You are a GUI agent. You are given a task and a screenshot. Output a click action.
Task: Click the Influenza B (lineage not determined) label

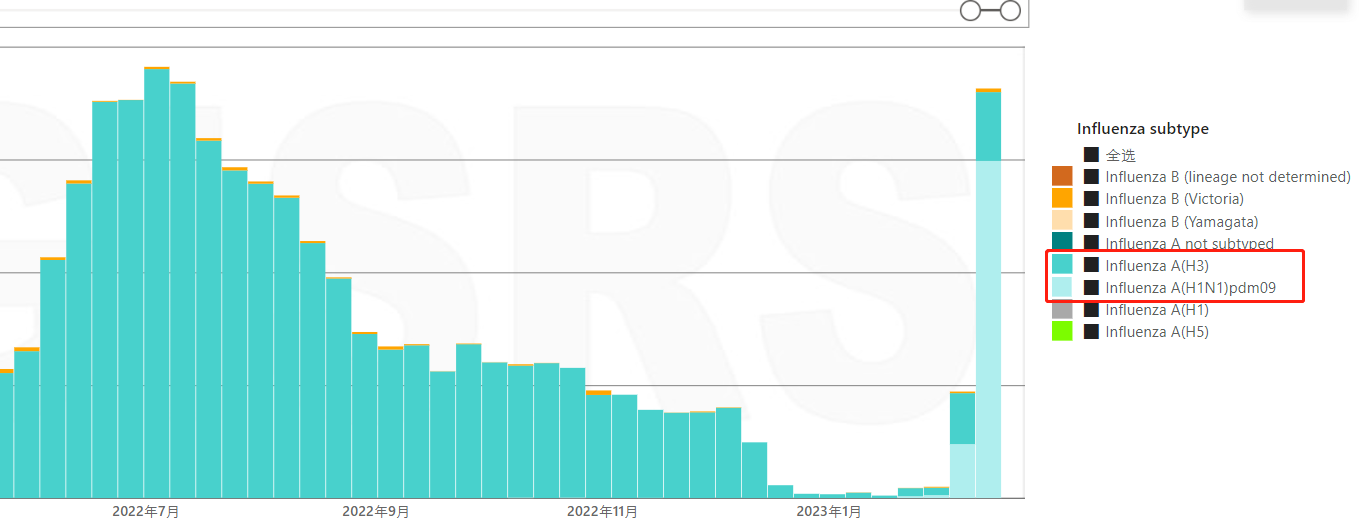[1227, 177]
